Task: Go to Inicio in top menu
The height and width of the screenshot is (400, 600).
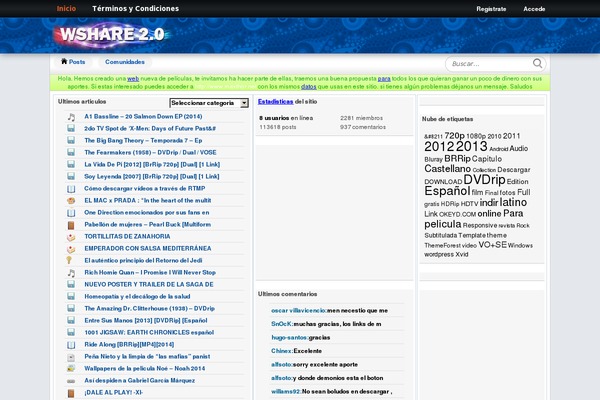Action: 66,8
